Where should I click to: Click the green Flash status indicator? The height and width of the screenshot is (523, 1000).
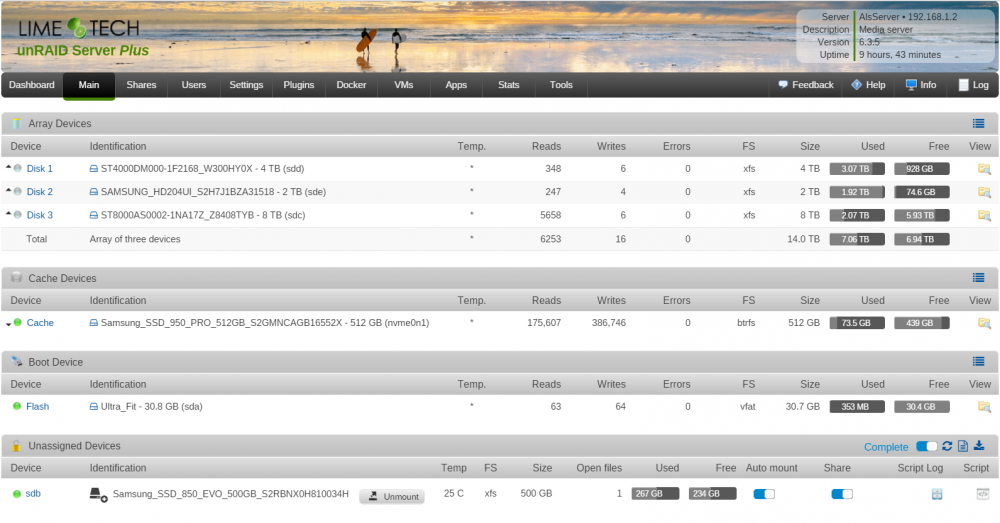[x=17, y=406]
